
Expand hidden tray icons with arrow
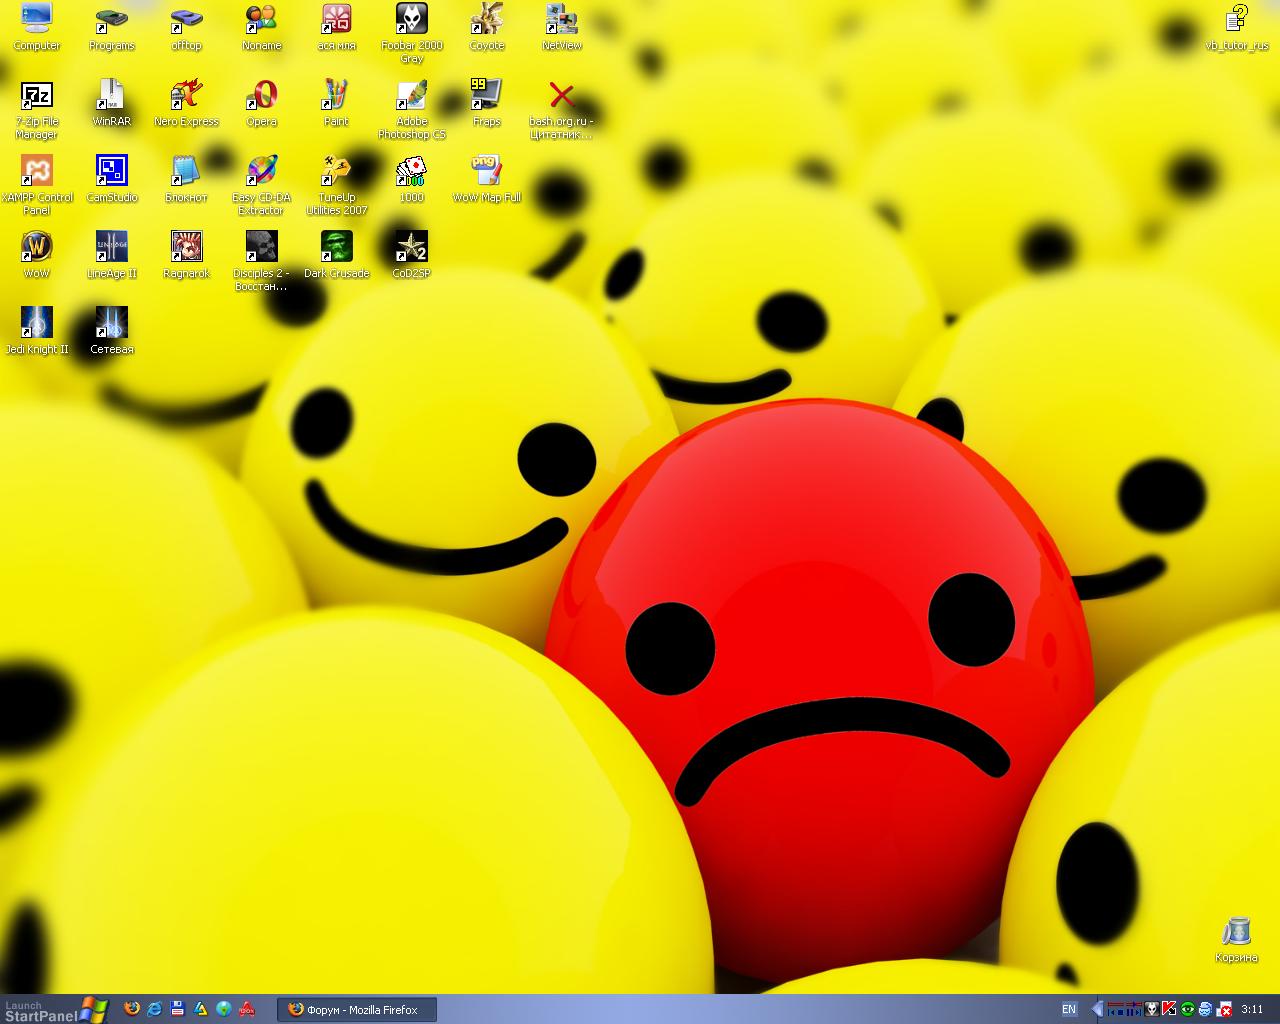point(1097,1010)
